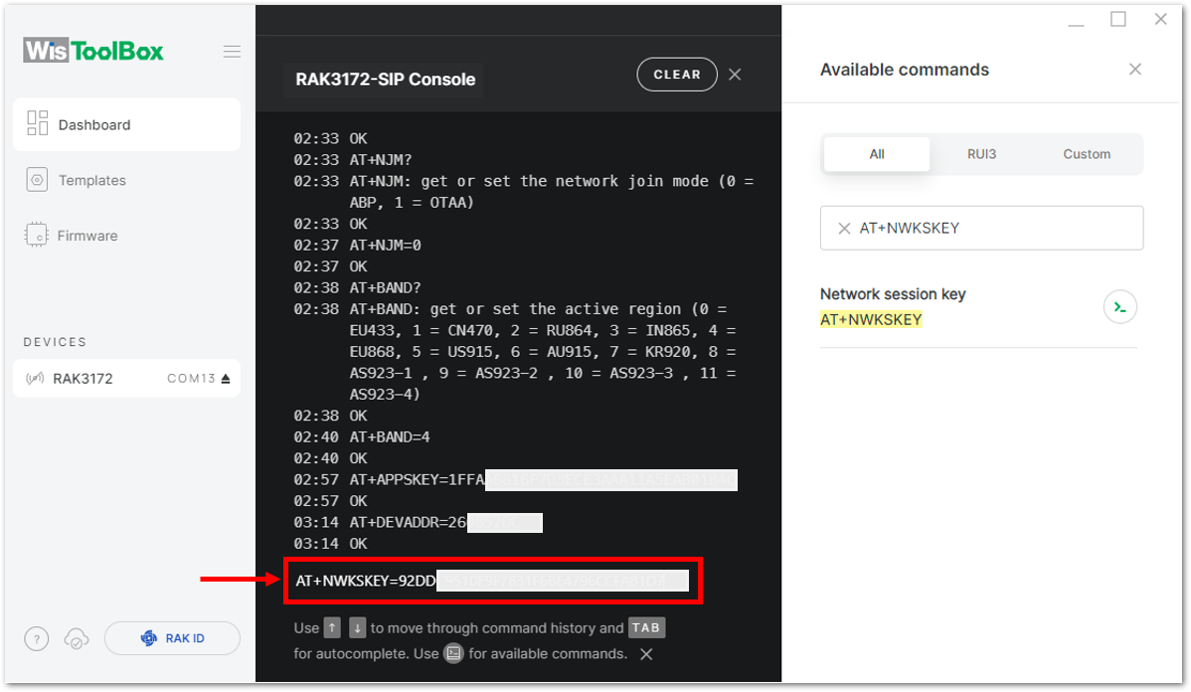The image size is (1191, 692).
Task: Click the RAK3172-SIP Console title
Action: [385, 79]
